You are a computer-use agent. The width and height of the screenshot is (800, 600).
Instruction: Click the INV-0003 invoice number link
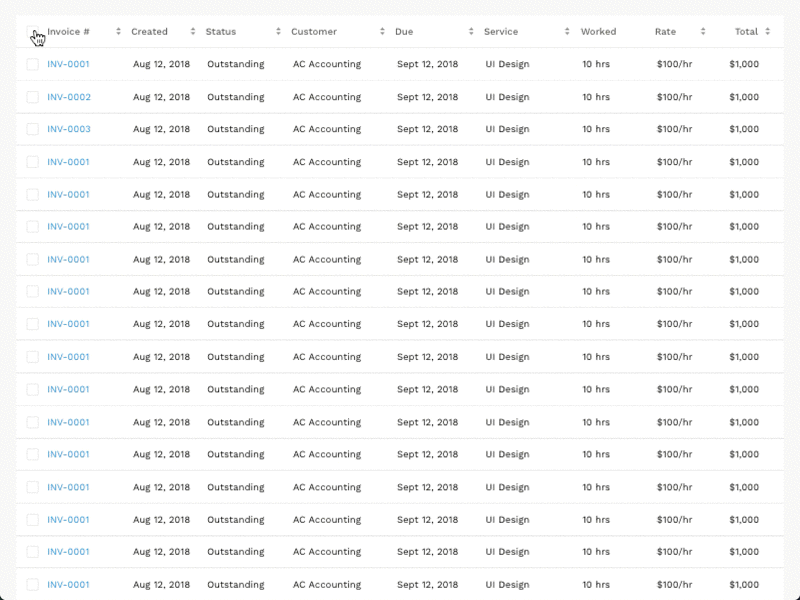(67, 129)
